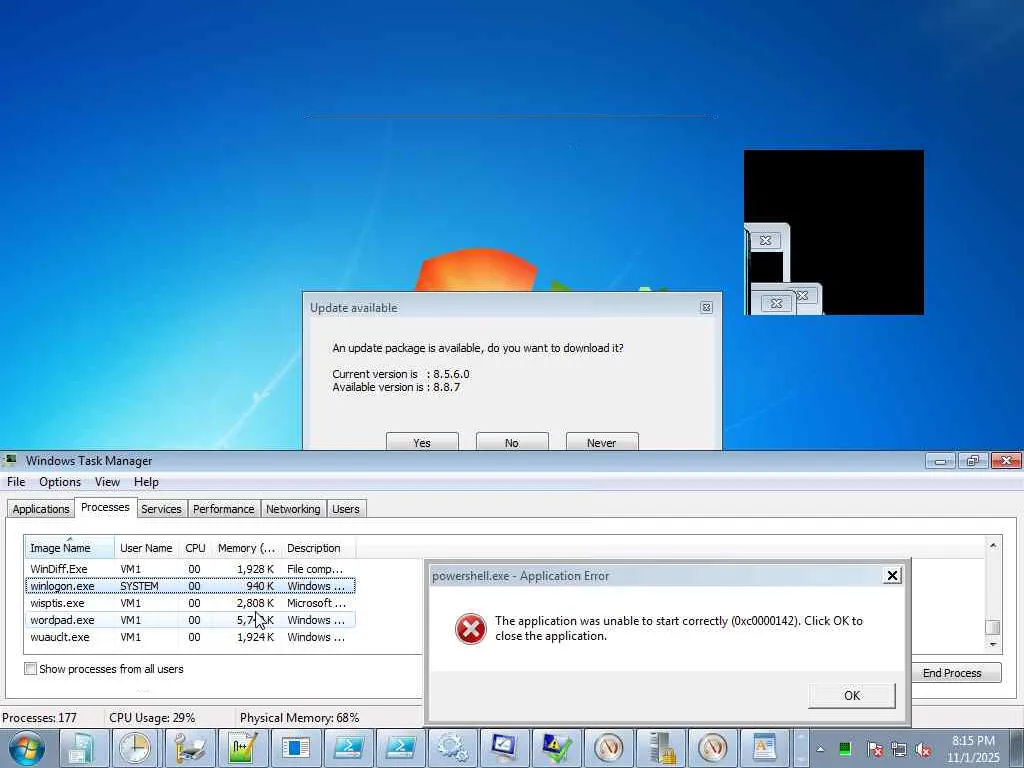
Task: Click the green Task Manager CPU meter tray icon
Action: 844,749
